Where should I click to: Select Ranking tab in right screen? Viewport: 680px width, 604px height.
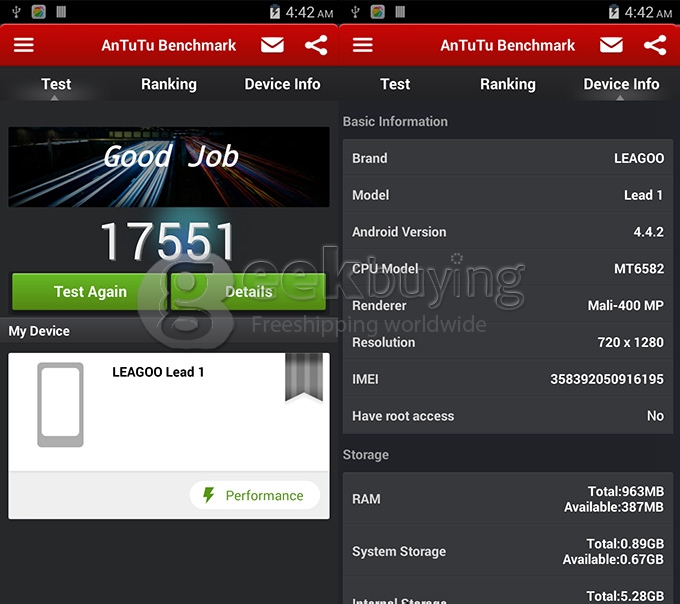[x=508, y=84]
